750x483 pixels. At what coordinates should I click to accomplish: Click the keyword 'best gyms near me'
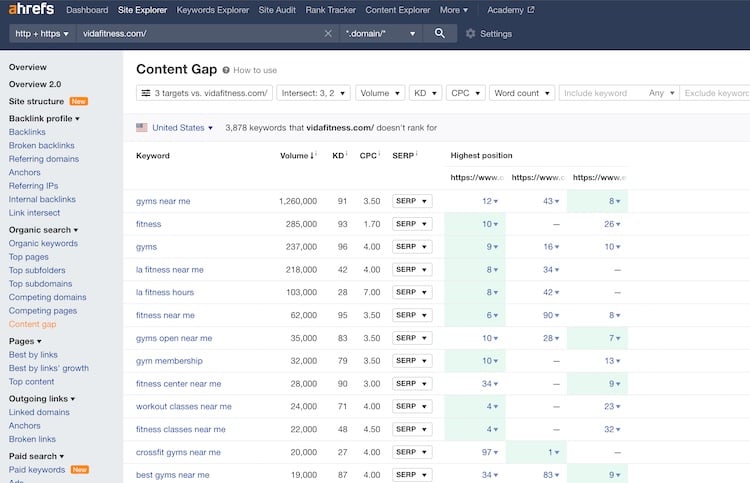pos(173,475)
